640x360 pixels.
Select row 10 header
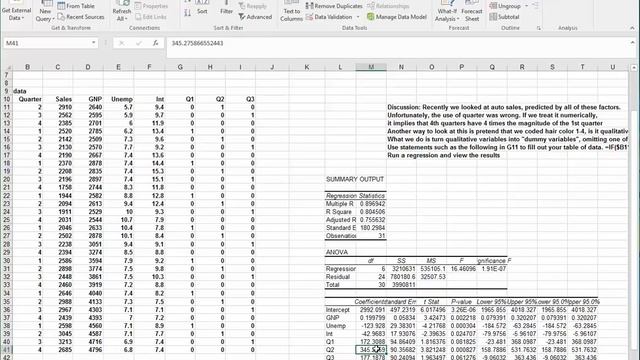coord(6,99)
